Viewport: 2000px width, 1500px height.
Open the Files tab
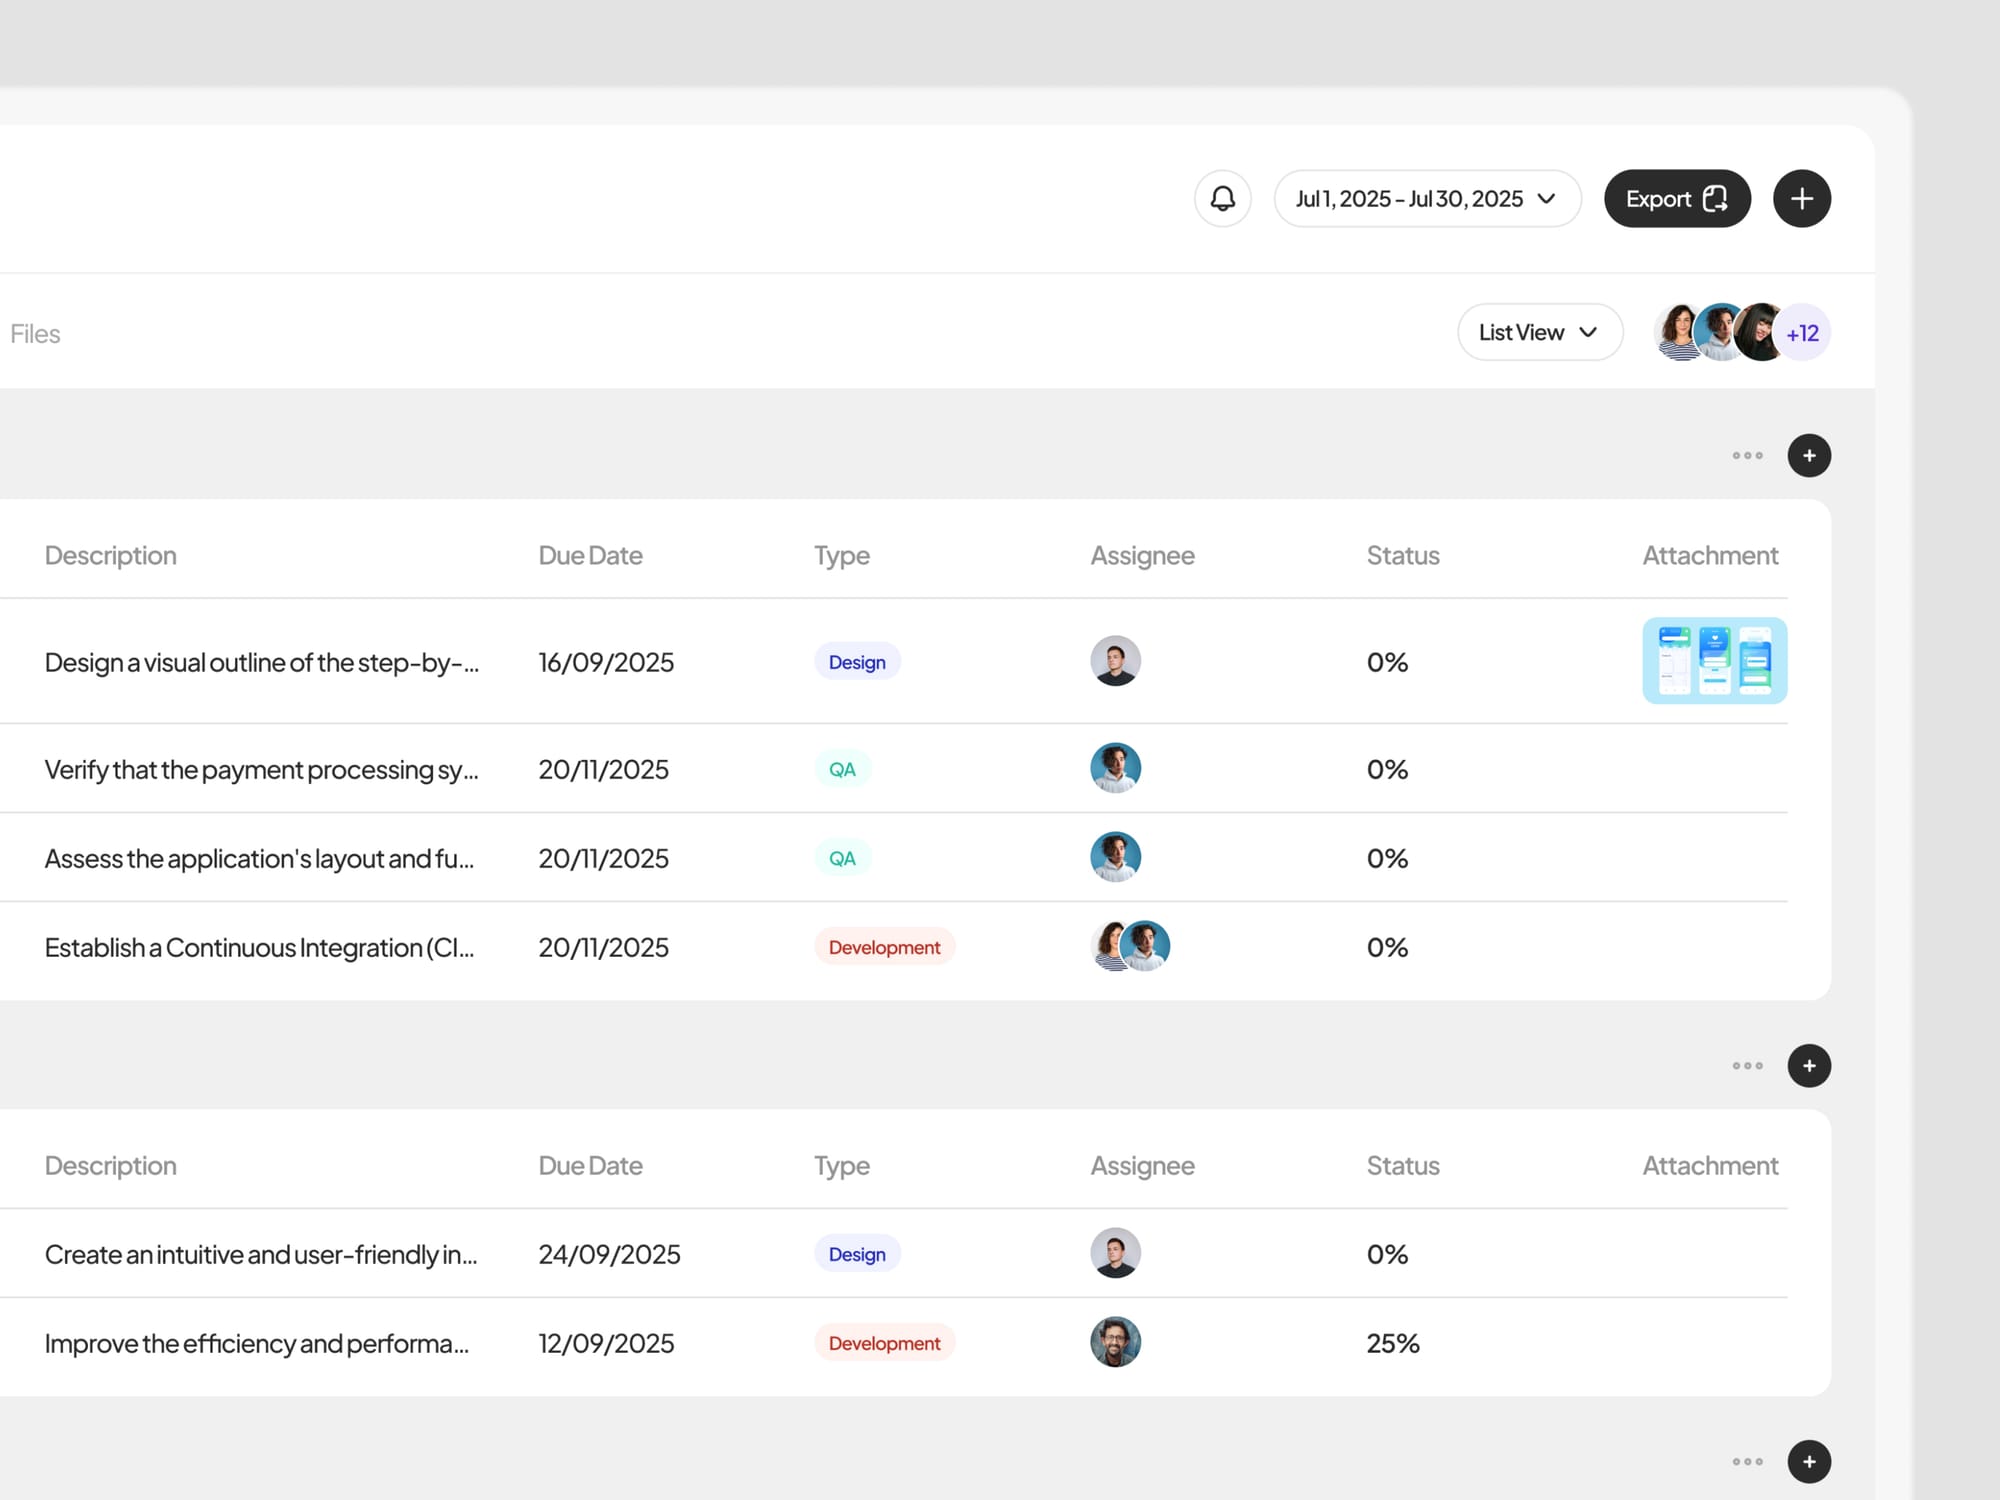click(35, 334)
